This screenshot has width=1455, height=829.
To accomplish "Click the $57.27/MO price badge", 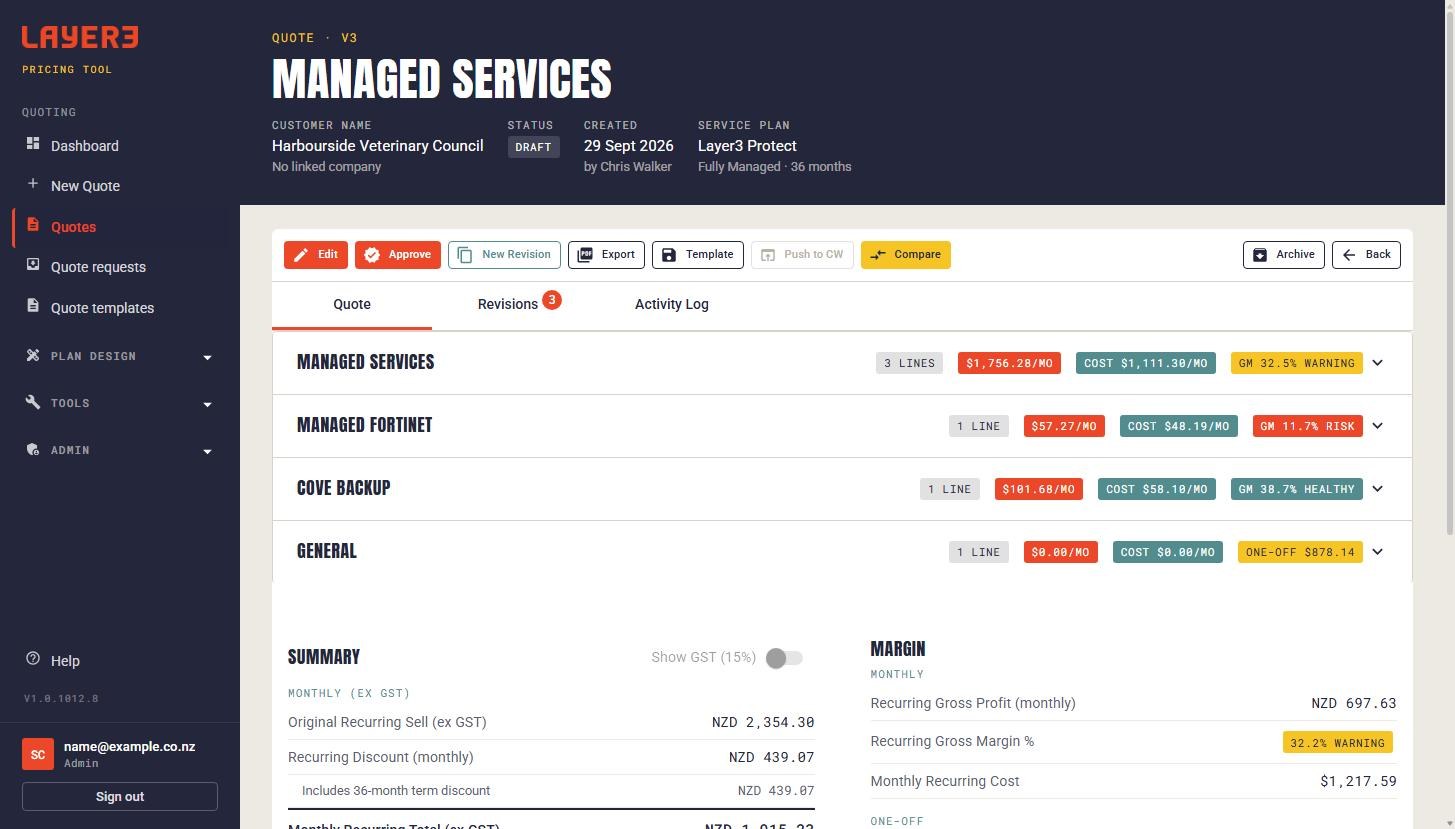I will (x=1064, y=426).
